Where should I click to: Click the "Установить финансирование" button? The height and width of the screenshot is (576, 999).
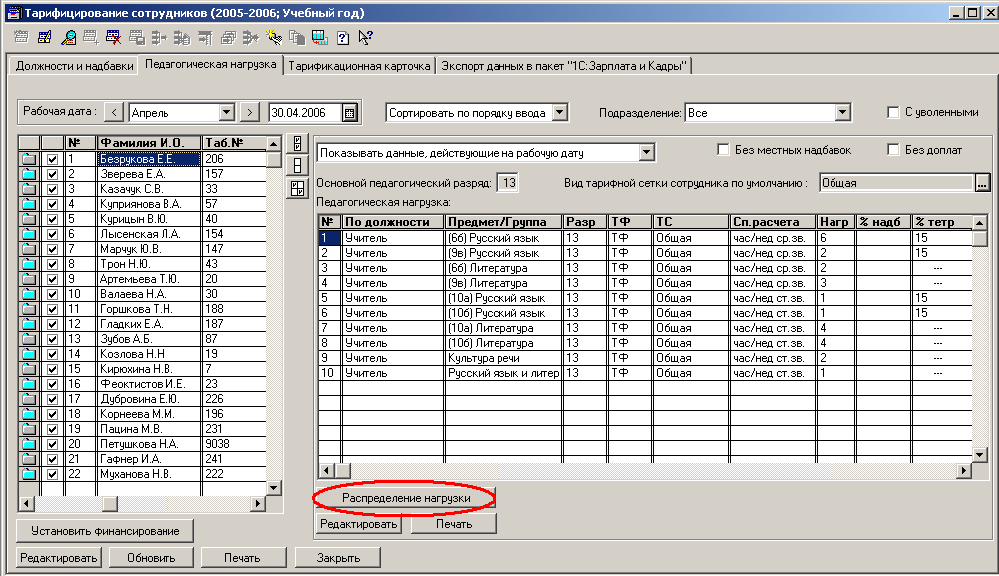click(105, 530)
